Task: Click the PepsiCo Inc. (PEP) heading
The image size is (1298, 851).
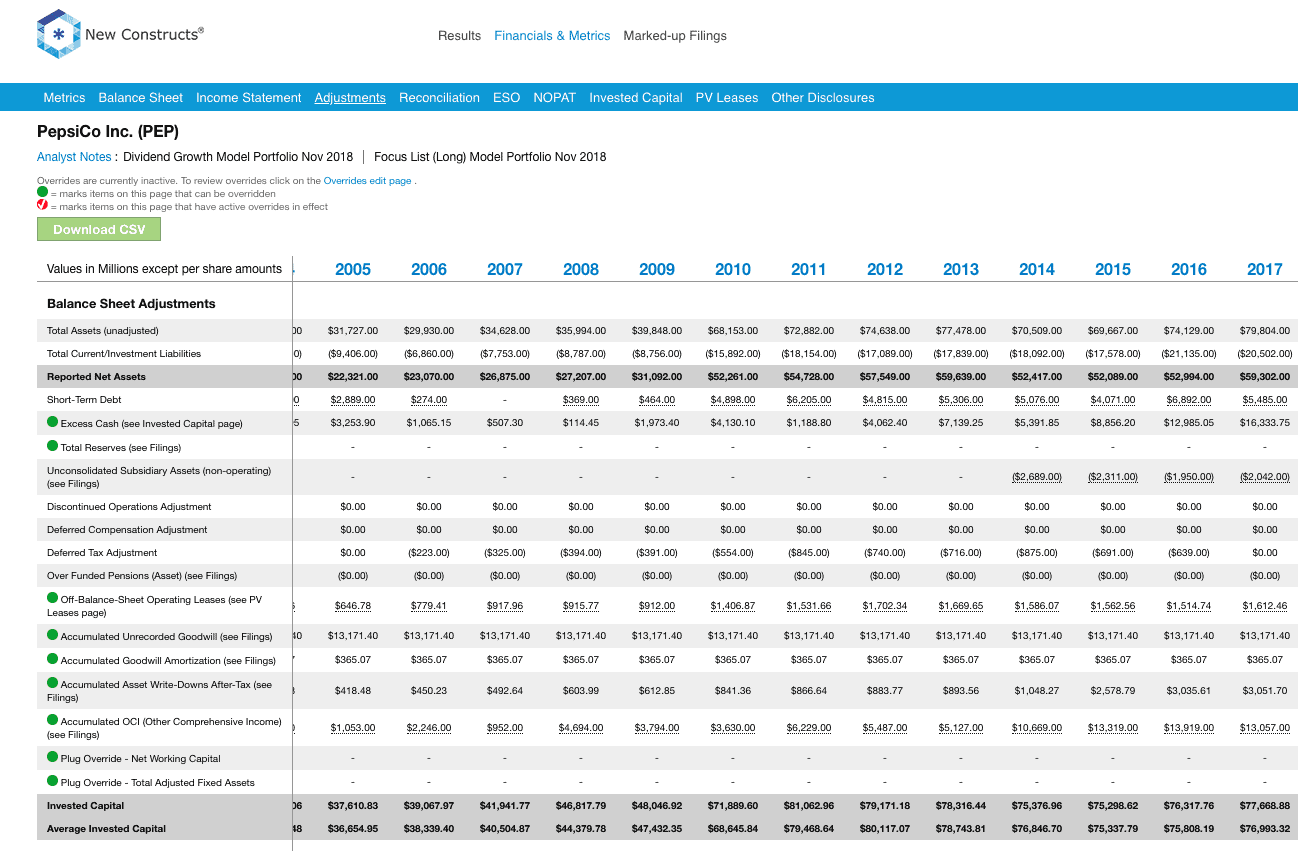Action: click(x=108, y=132)
